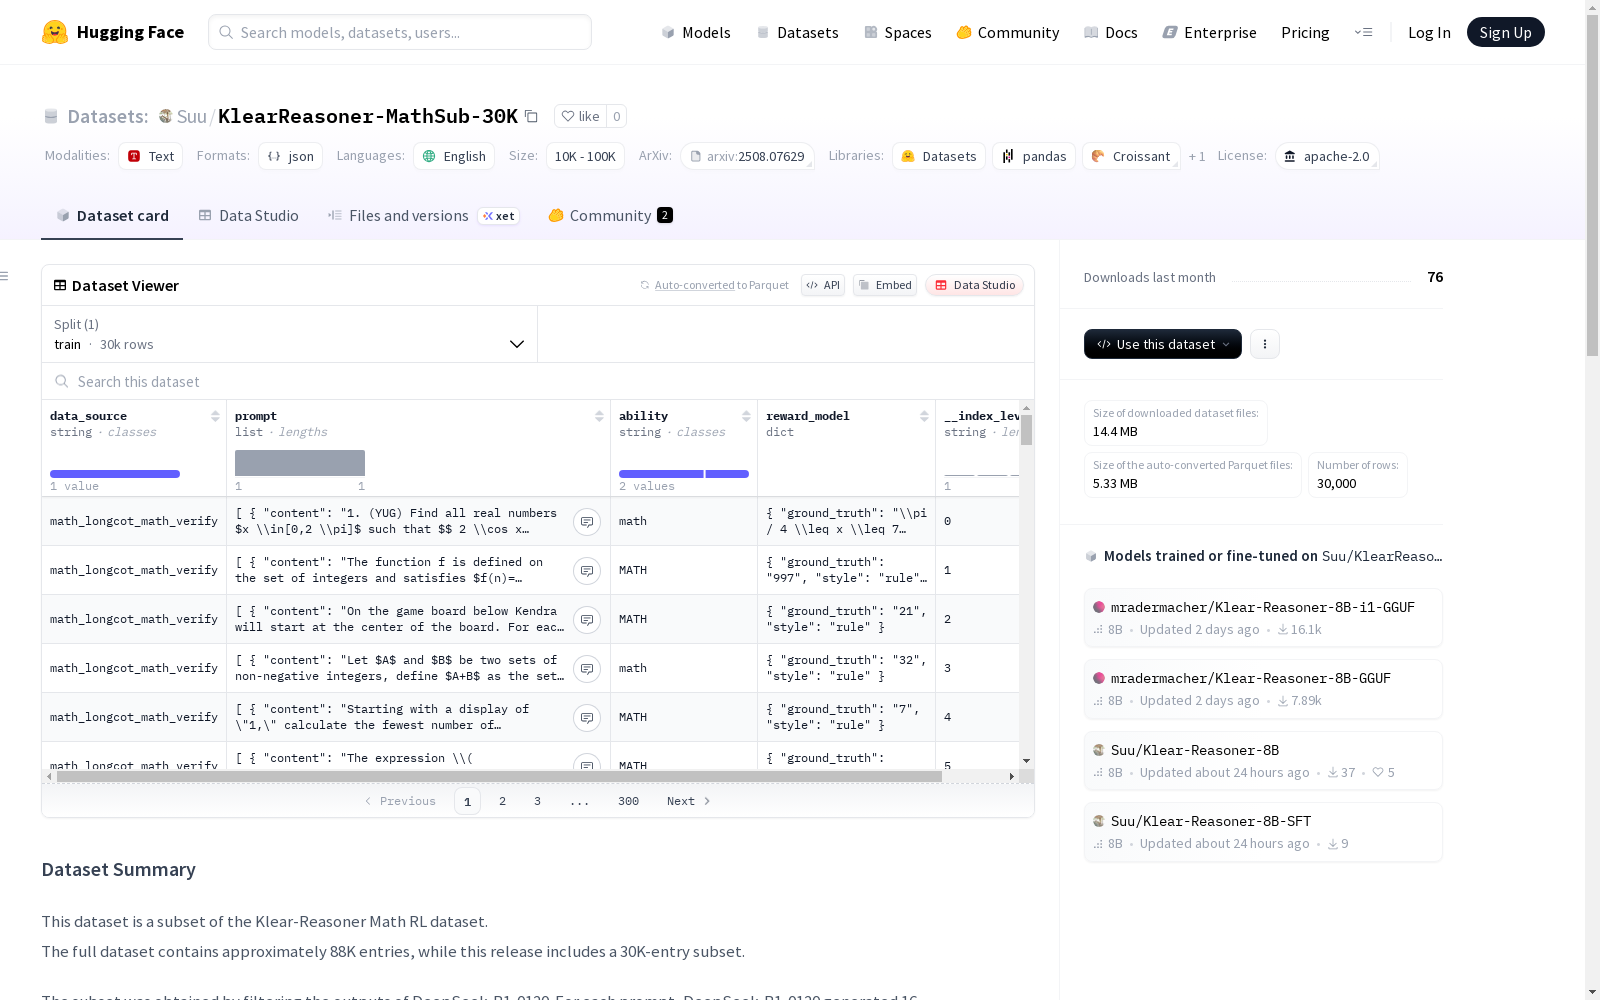
Task: Expand chat preview for Kendra game board row
Action: [587, 619]
